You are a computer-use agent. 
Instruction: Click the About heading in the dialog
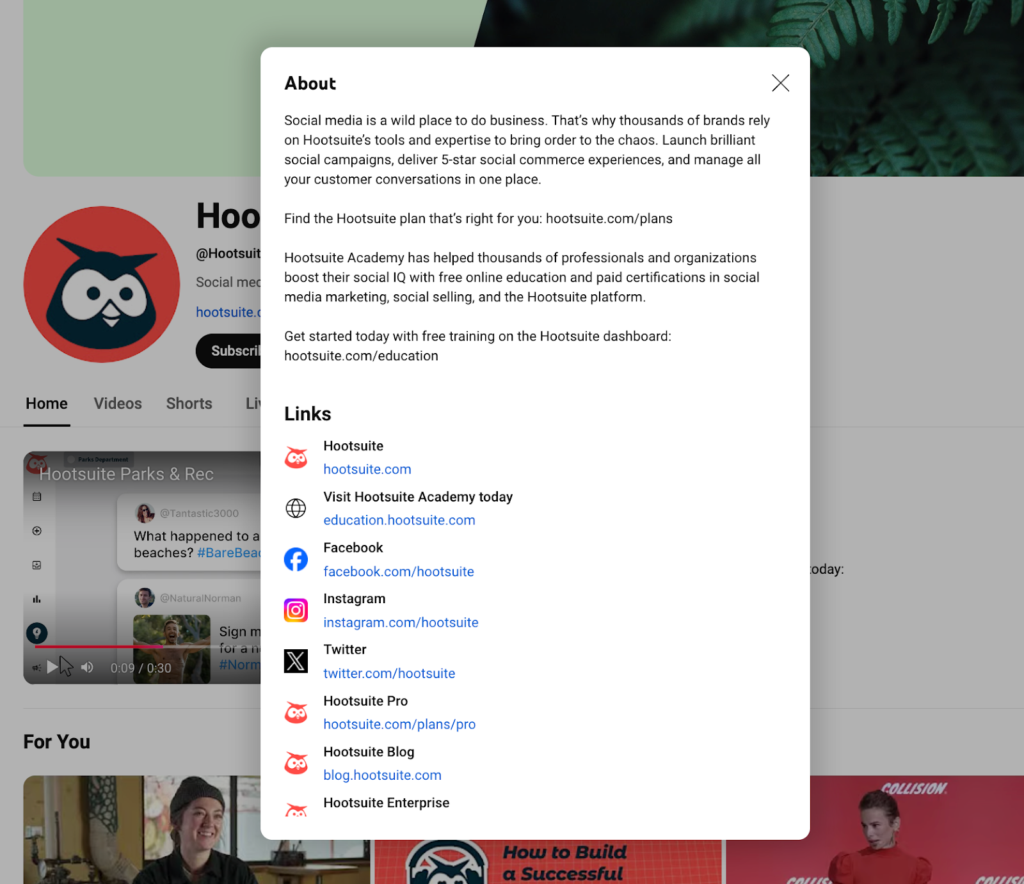[310, 84]
